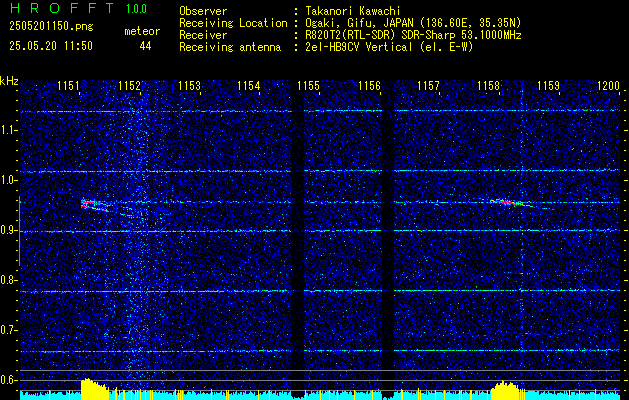Click the 0.8 kHz axis label
Image resolution: width=629 pixels, height=400 pixels.
(x=9, y=280)
